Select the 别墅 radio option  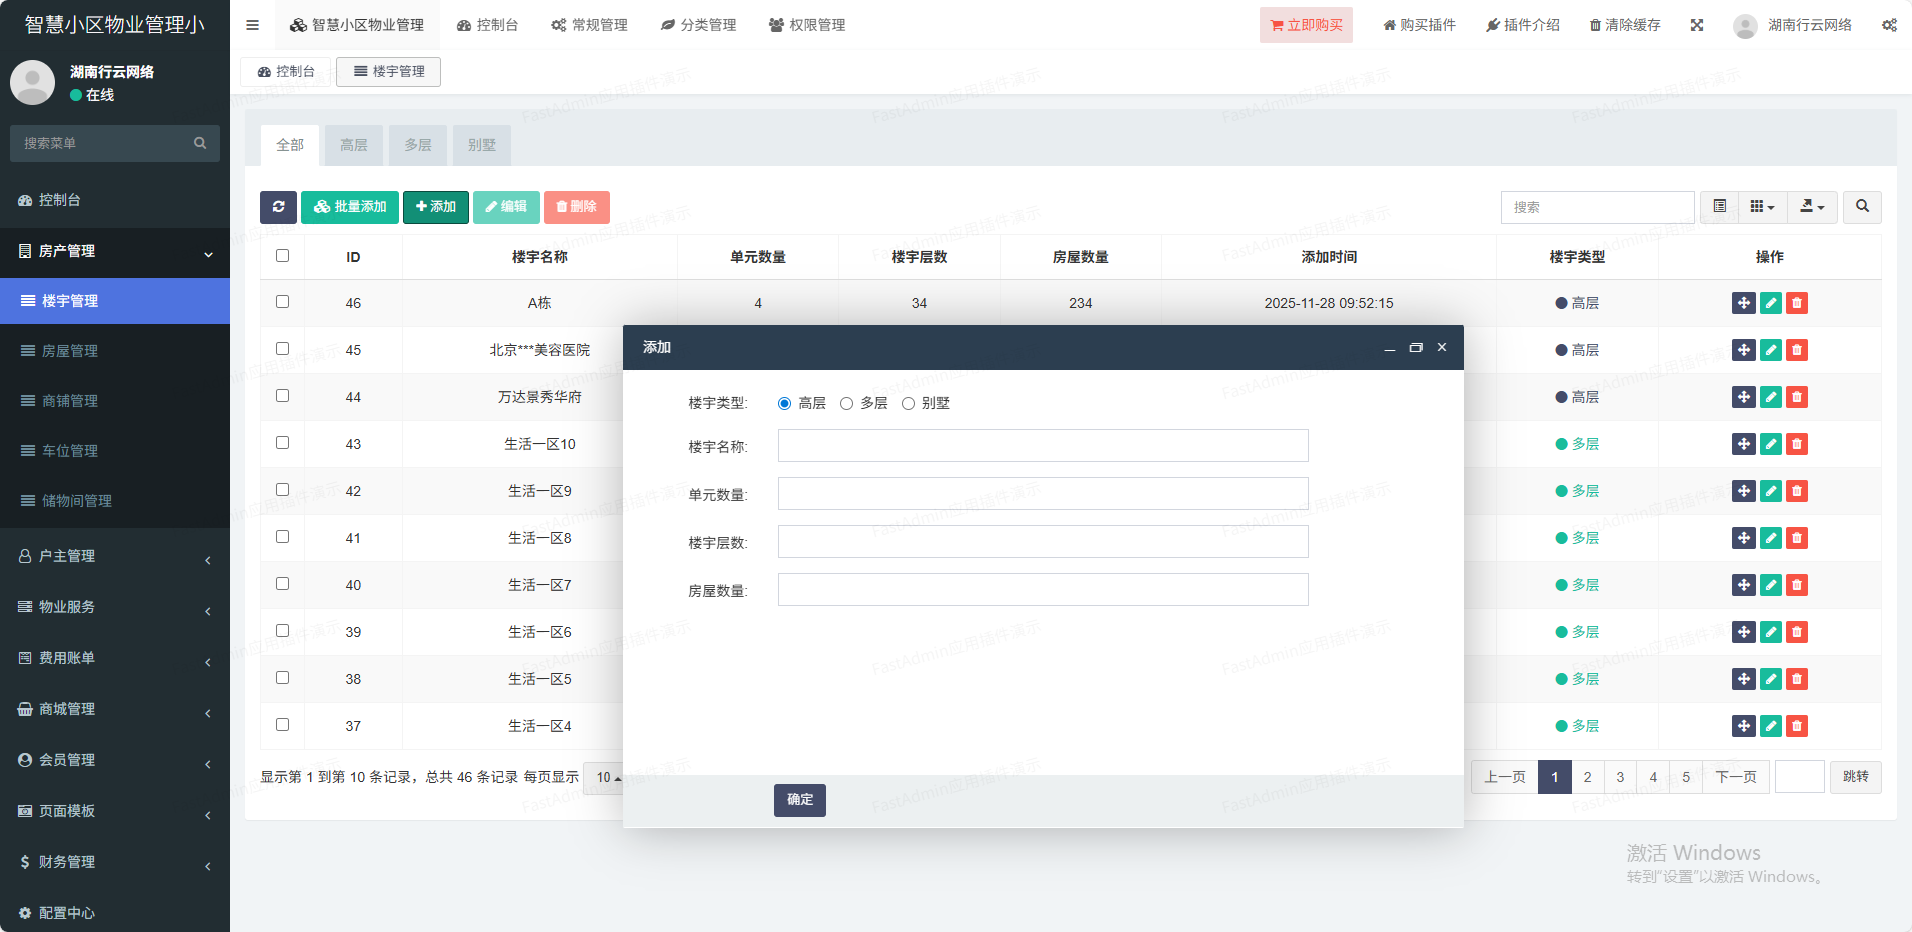[908, 404]
